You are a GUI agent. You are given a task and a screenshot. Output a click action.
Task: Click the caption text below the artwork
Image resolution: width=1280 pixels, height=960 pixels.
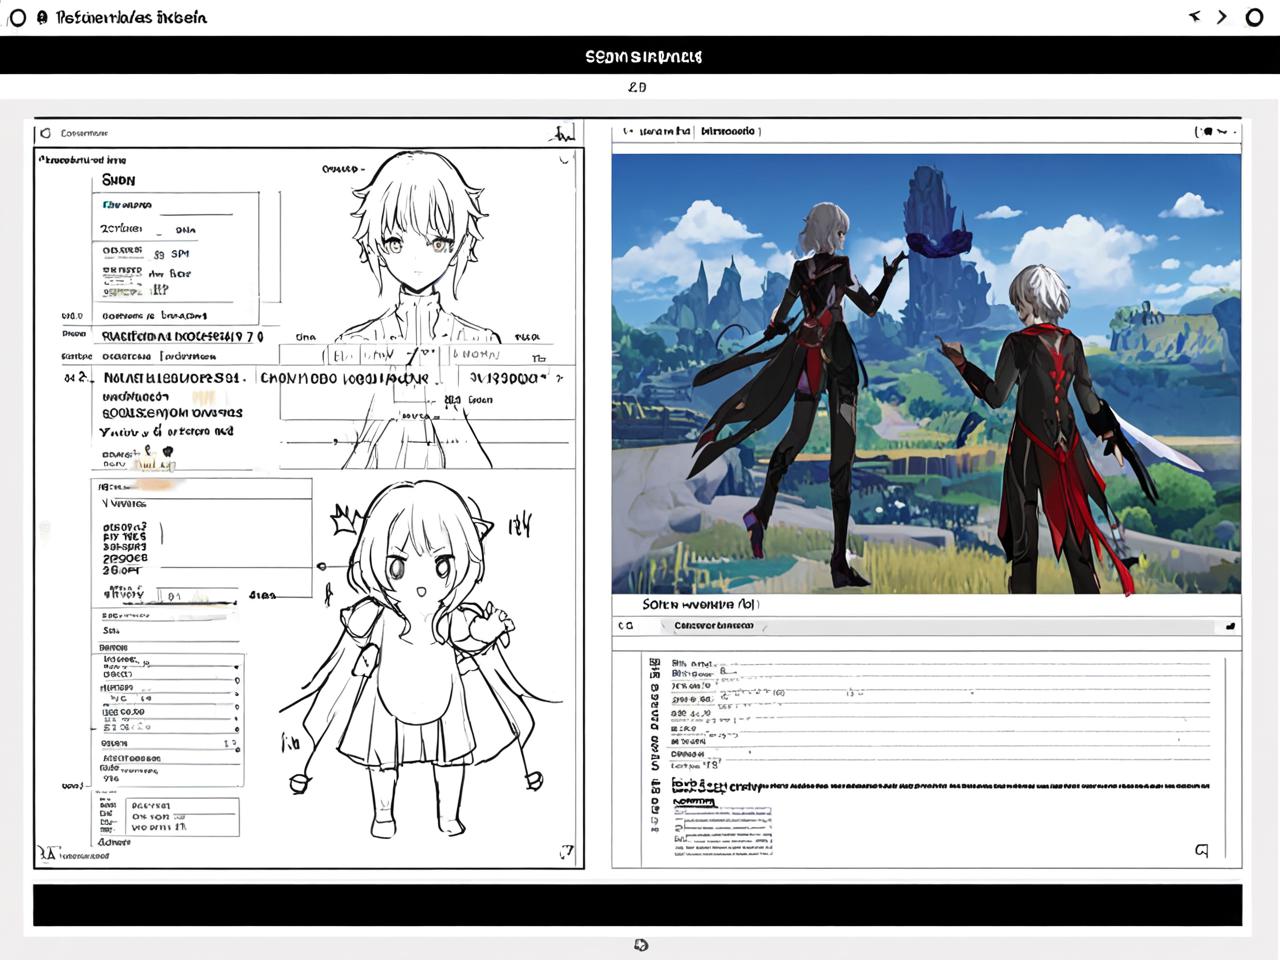click(701, 604)
